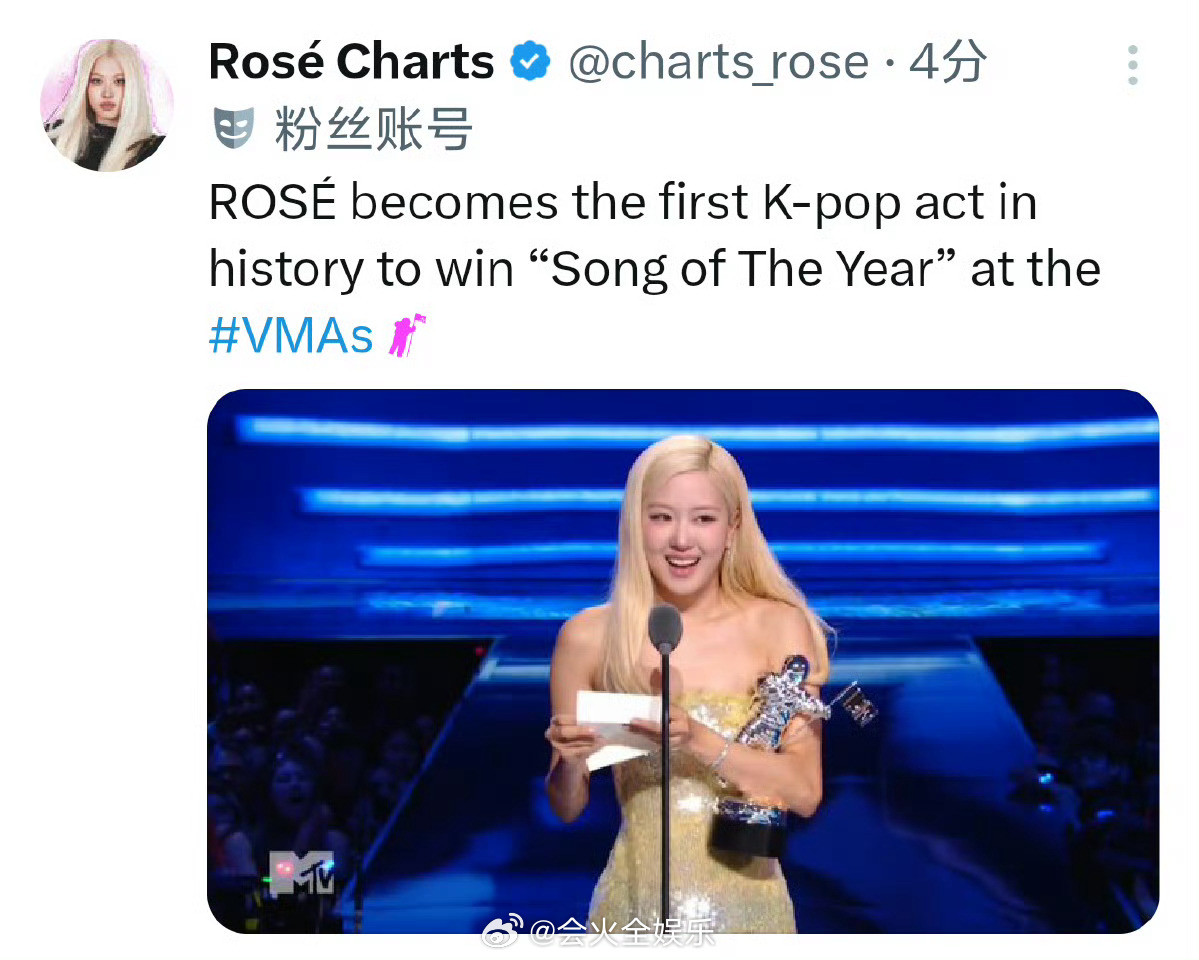Click the word ROSÉ starting the tweet
Viewport: 1199px width, 960px height.
point(272,203)
